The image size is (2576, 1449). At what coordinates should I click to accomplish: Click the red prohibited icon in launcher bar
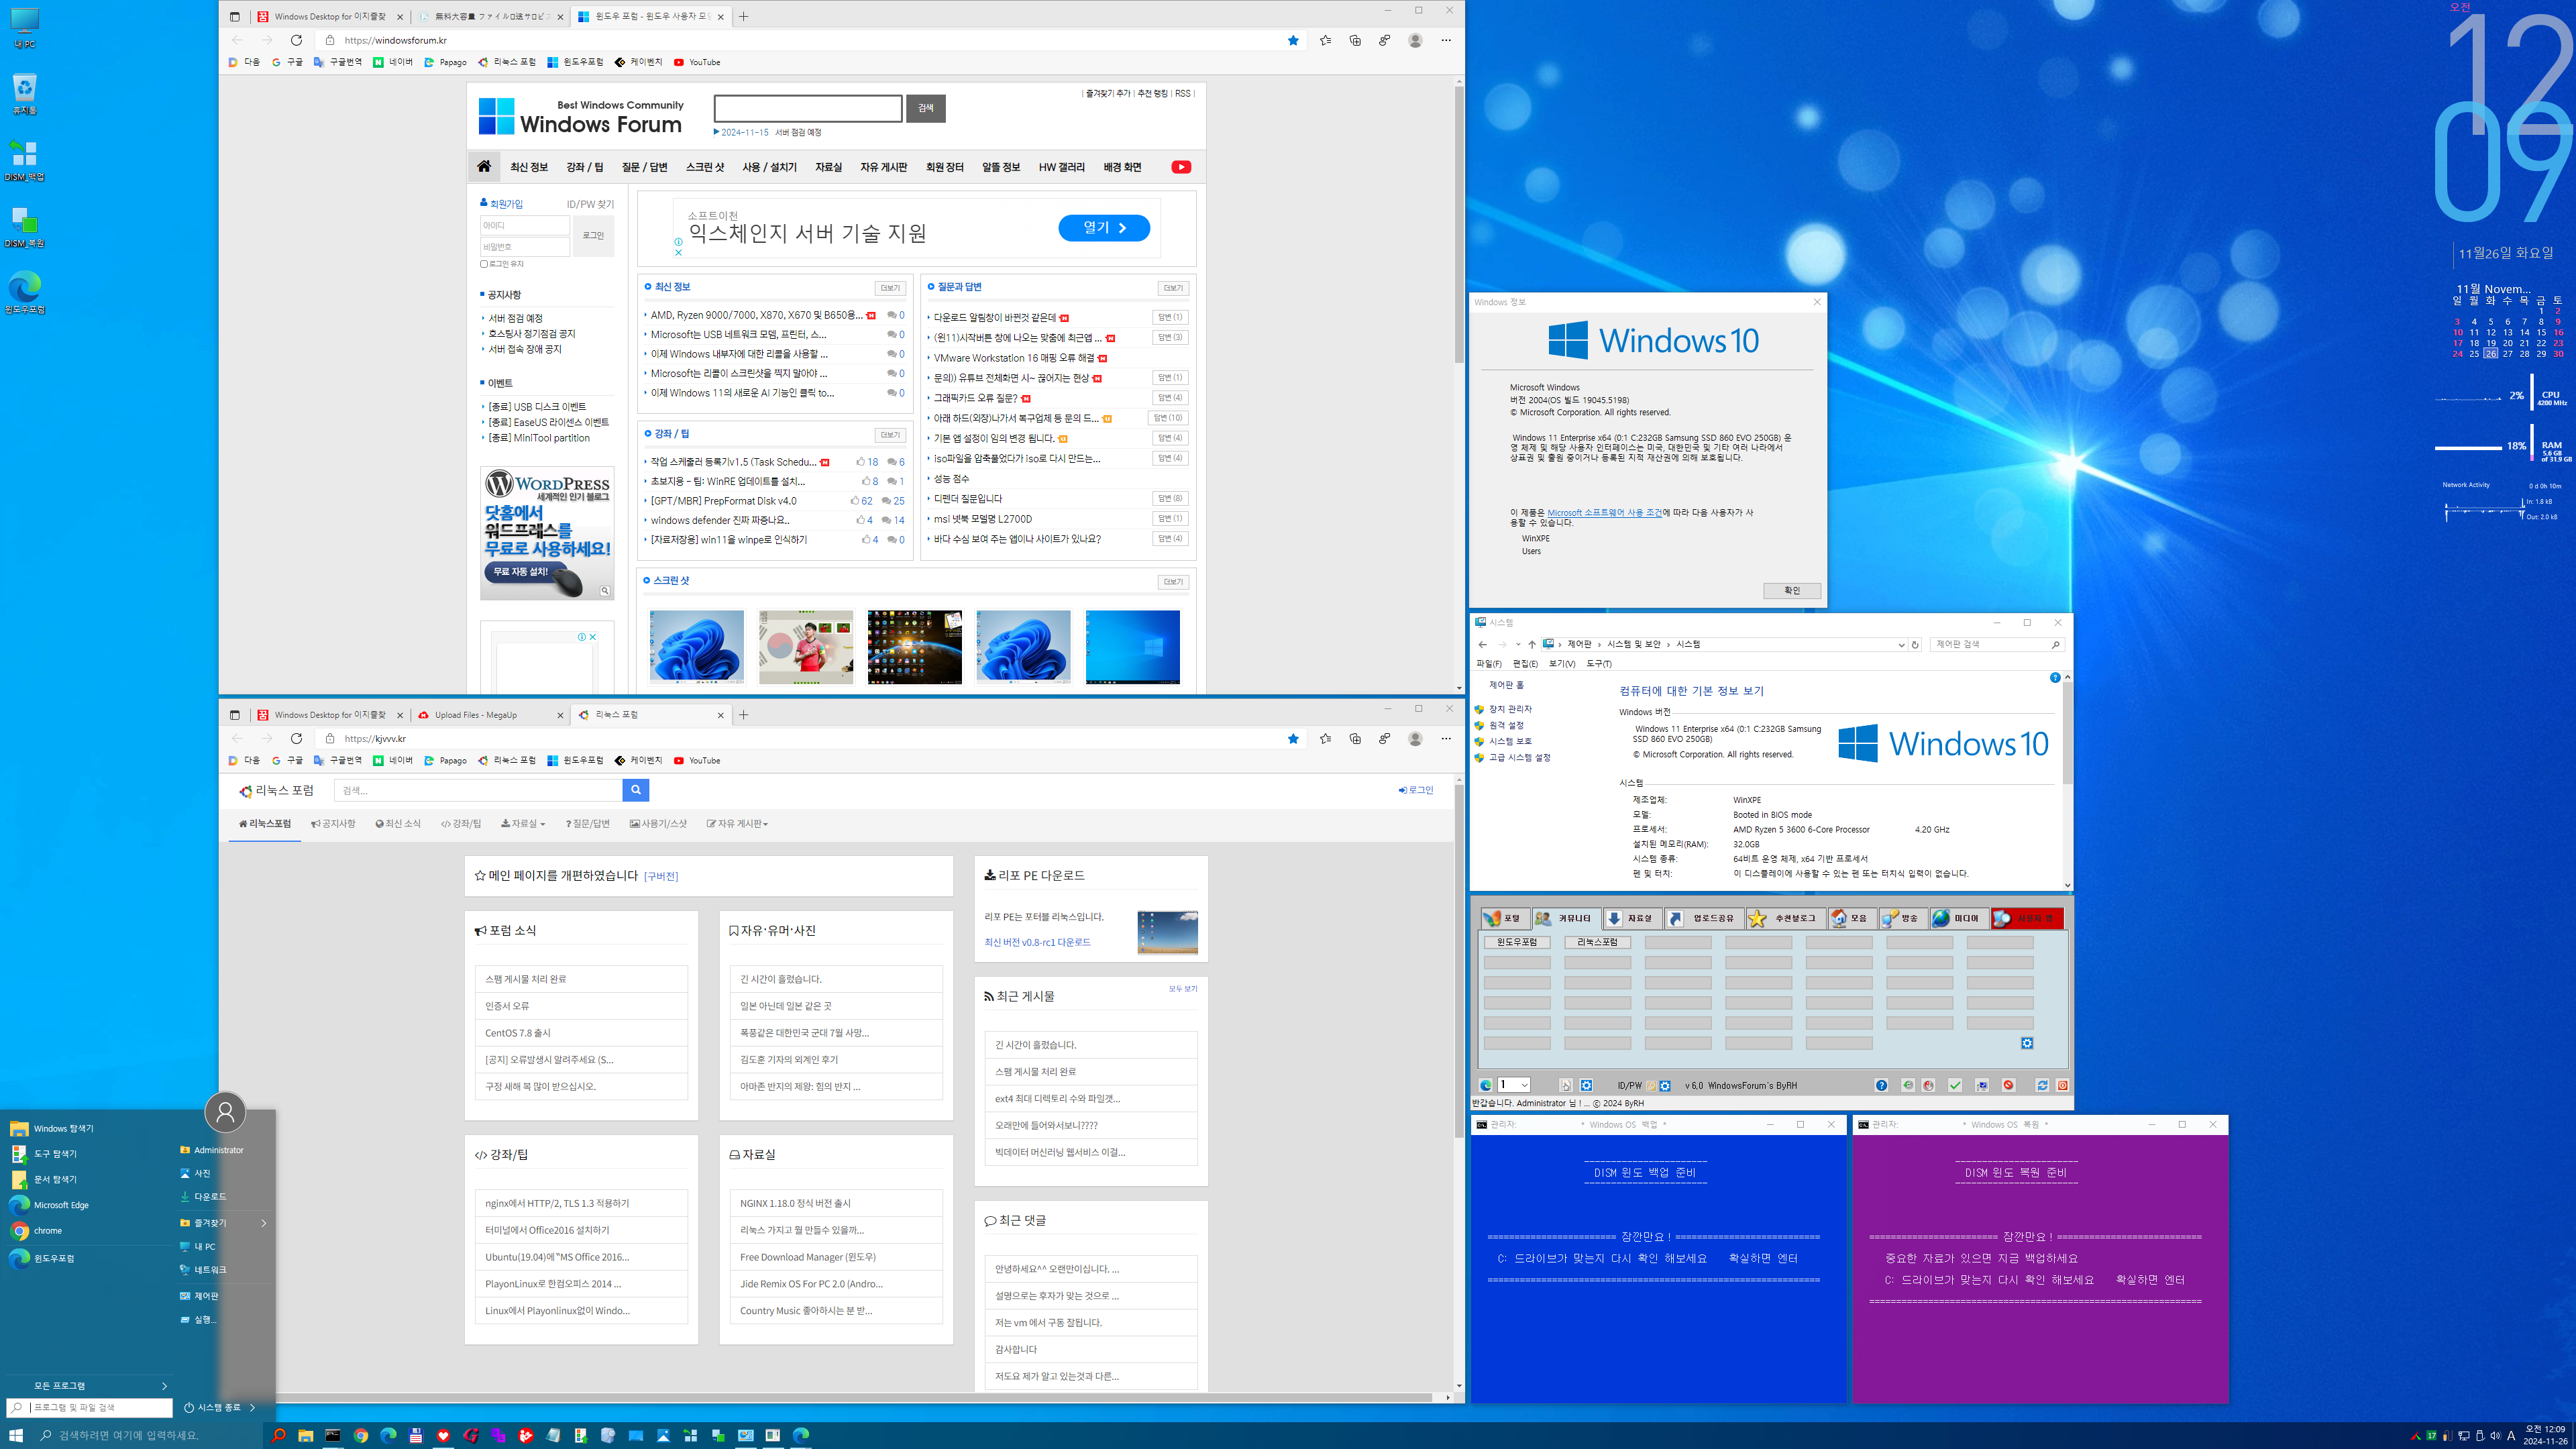[x=2009, y=1085]
